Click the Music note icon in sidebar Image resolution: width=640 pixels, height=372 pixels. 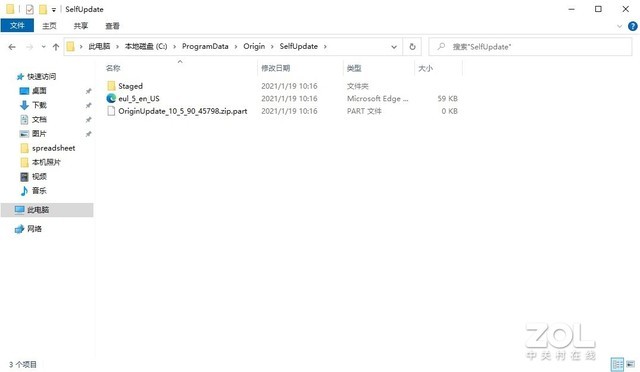[x=24, y=191]
